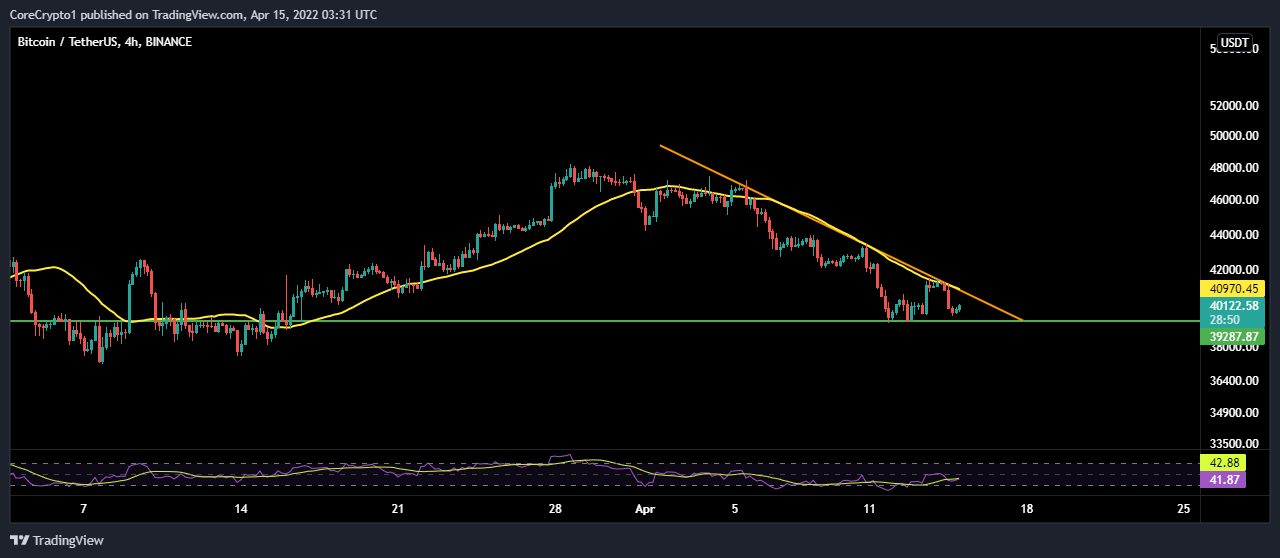Click the Bitcoin / TetherUS chart title
Image resolution: width=1280 pixels, height=558 pixels.
(105, 42)
